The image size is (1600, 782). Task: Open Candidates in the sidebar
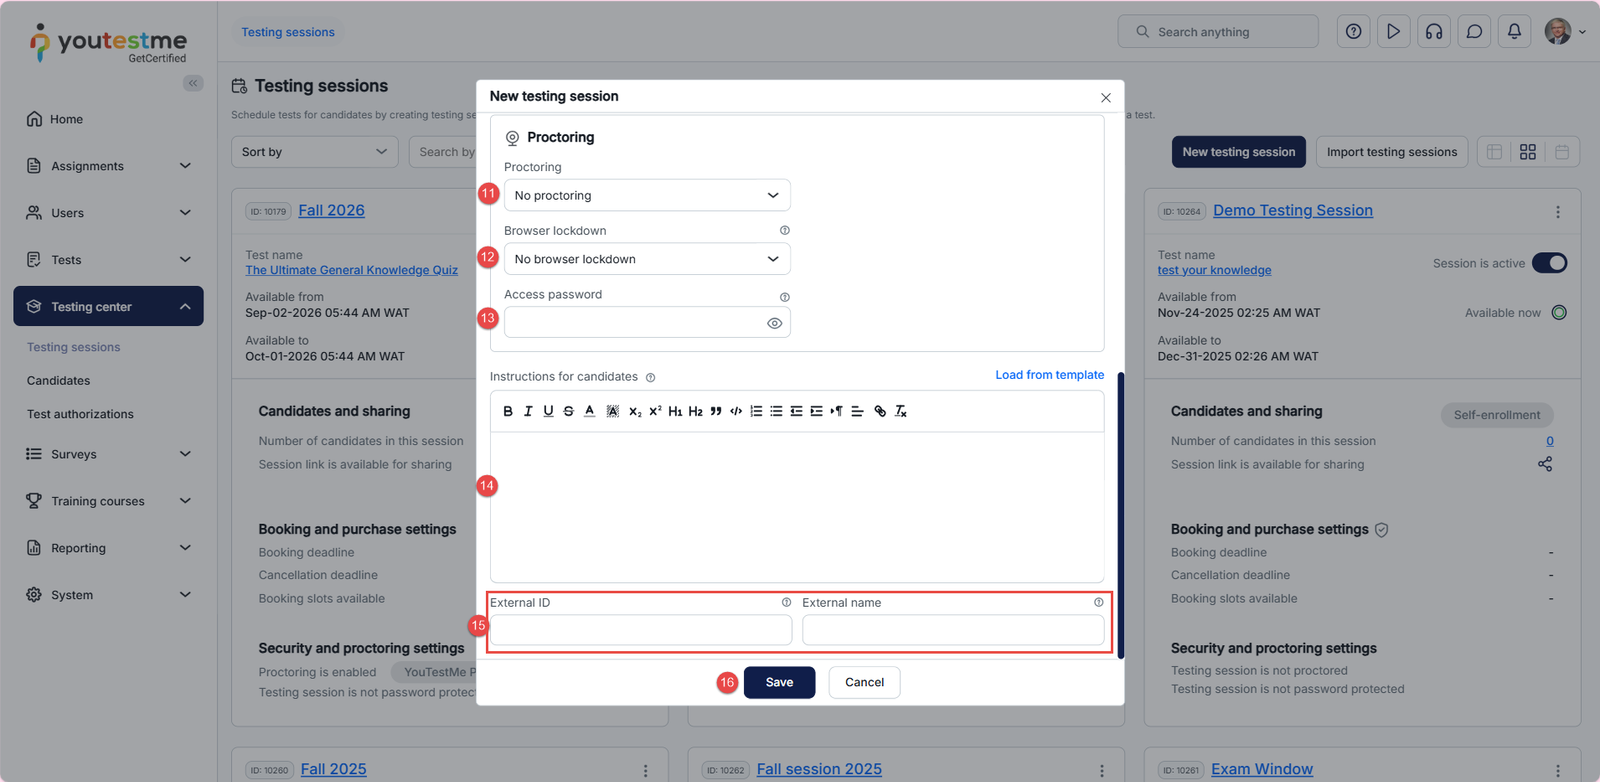coord(58,381)
